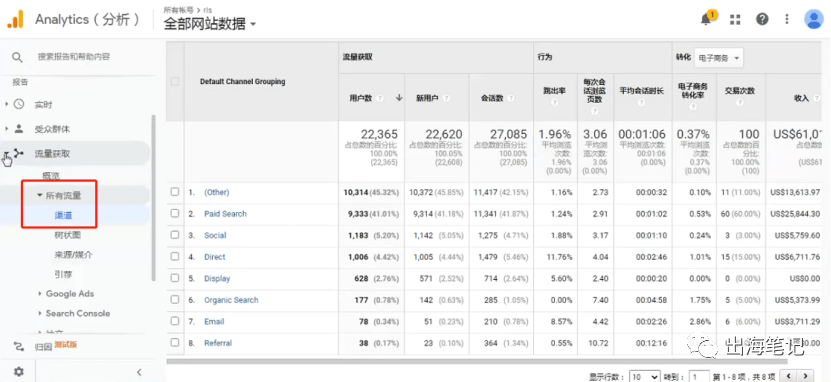Toggle the select-all checkbox in table header
This screenshot has width=831, height=382.
click(x=175, y=82)
